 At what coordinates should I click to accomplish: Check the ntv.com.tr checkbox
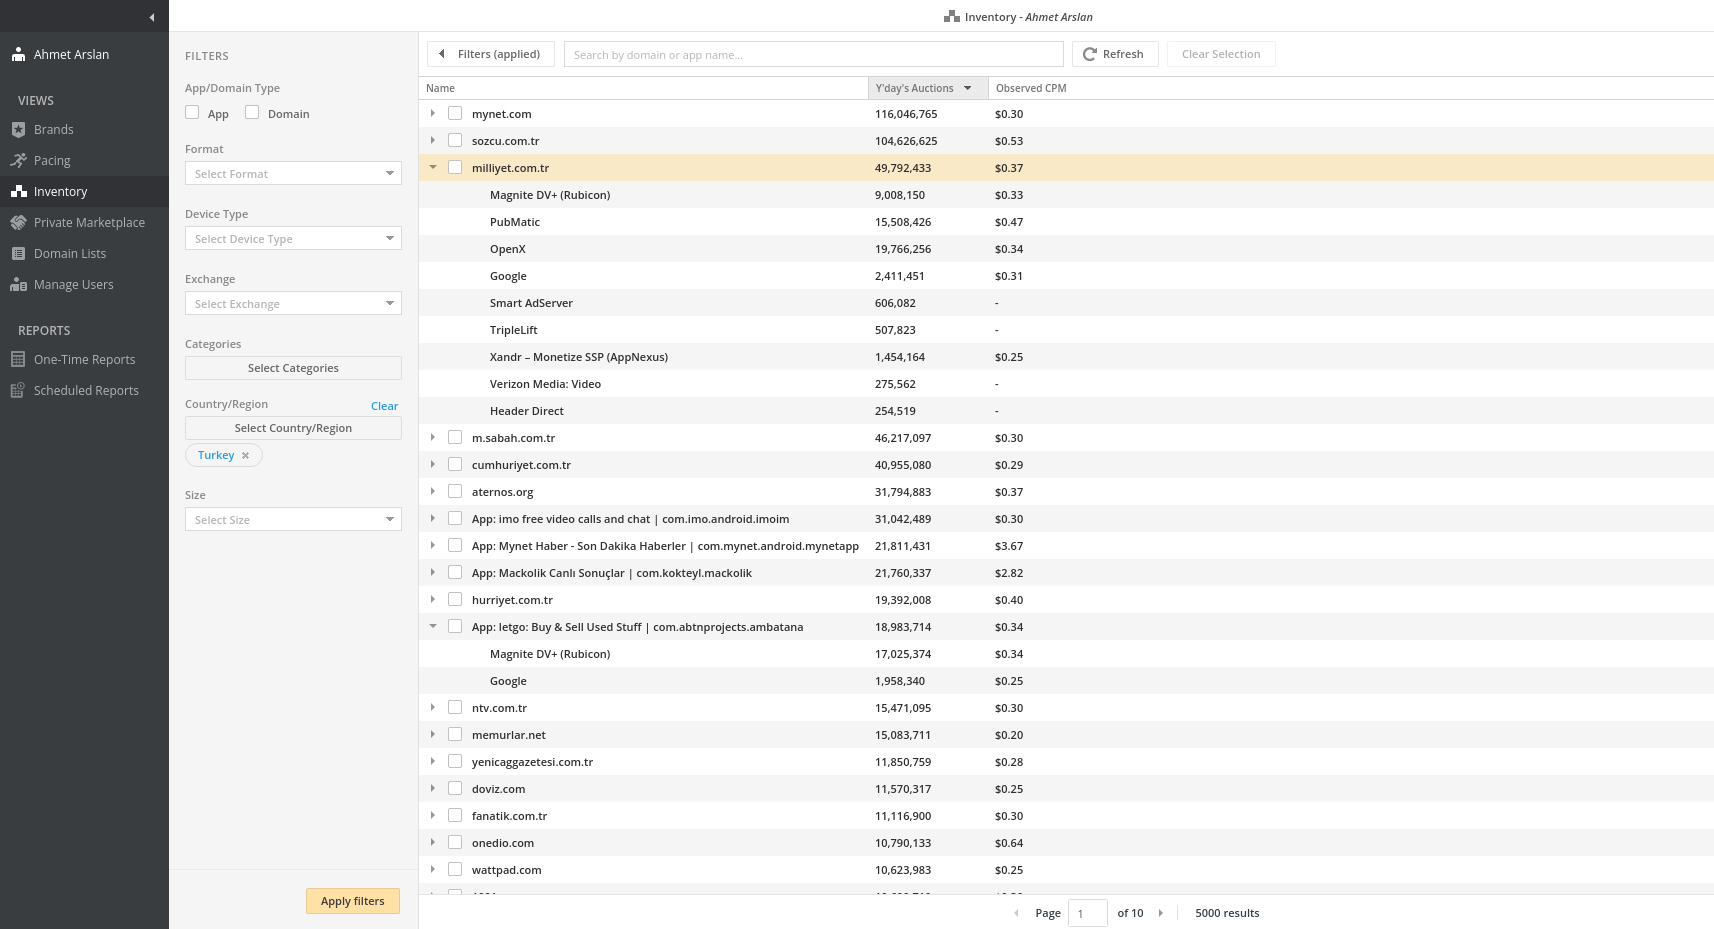(x=455, y=707)
